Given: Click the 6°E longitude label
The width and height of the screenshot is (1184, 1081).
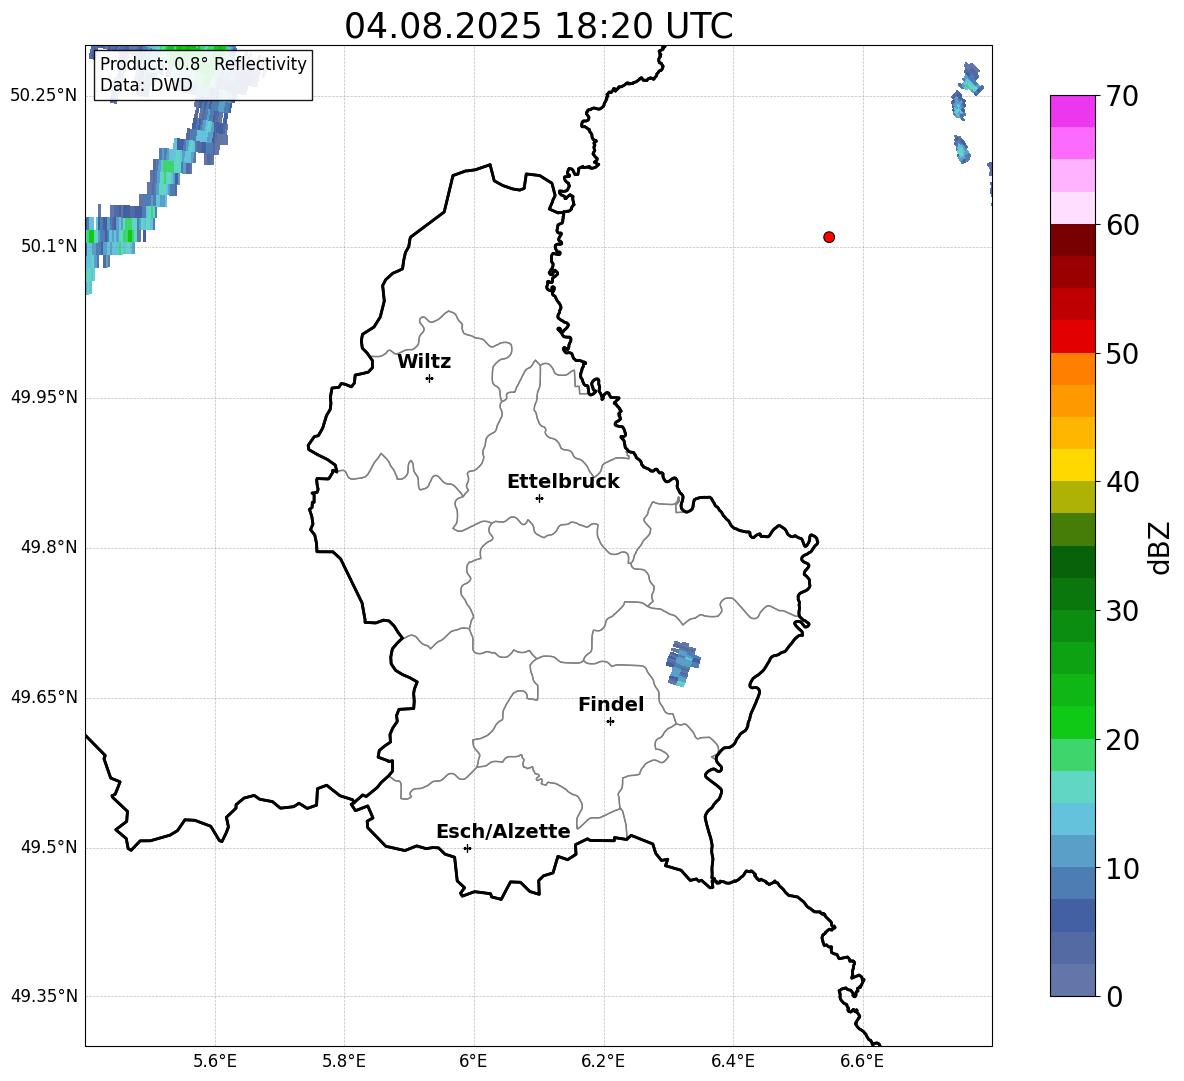Looking at the screenshot, I should [473, 1061].
